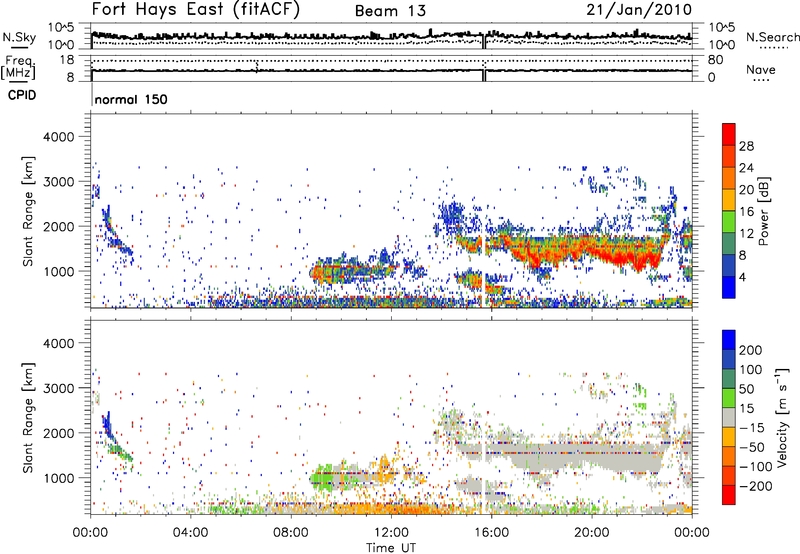The height and width of the screenshot is (554, 800).
Task: Click the 16:00 time tick label
Action: (491, 533)
